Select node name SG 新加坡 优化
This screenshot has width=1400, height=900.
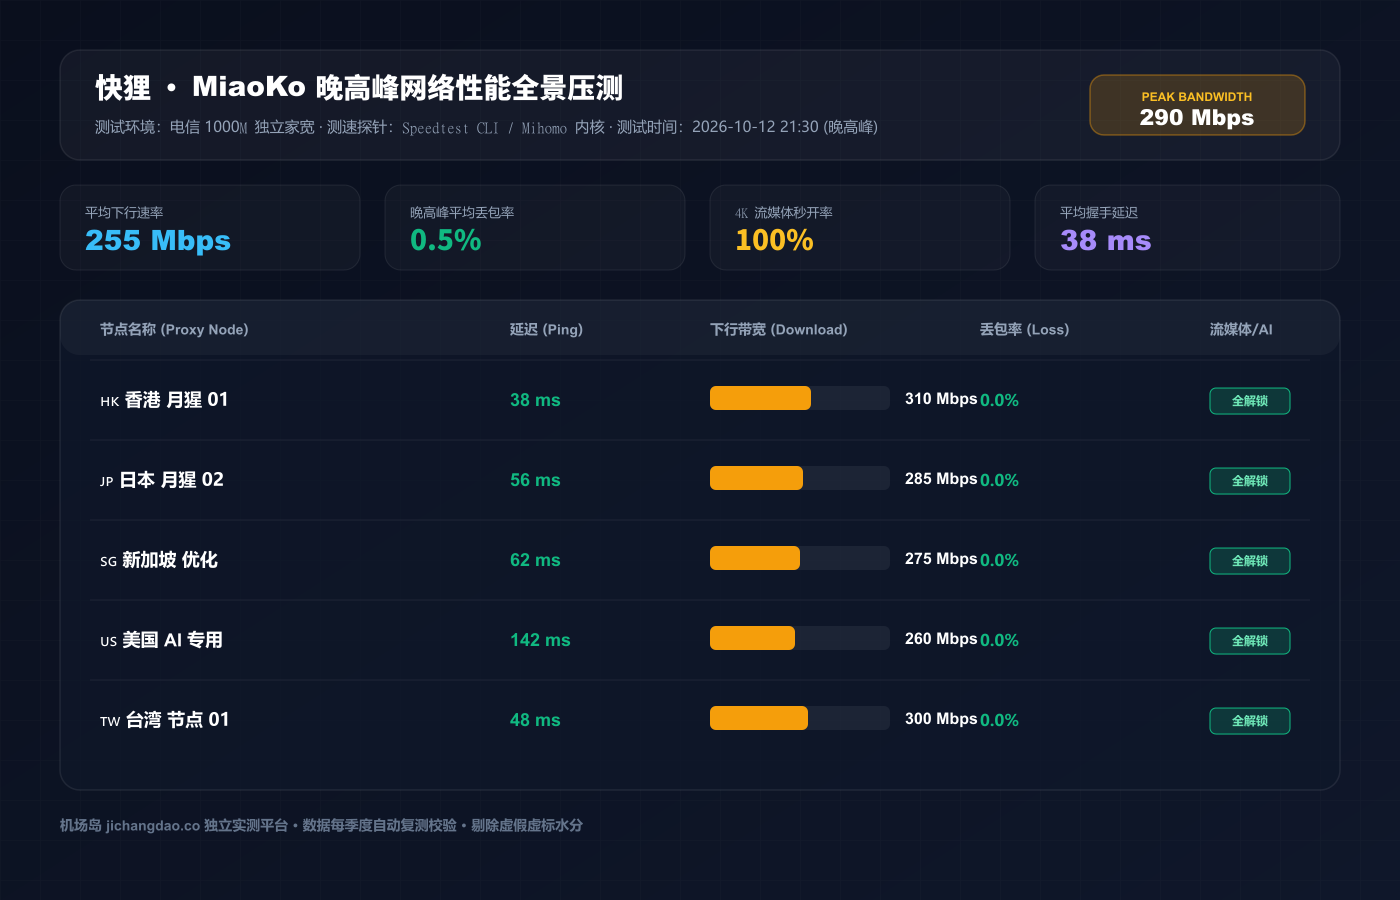[159, 560]
